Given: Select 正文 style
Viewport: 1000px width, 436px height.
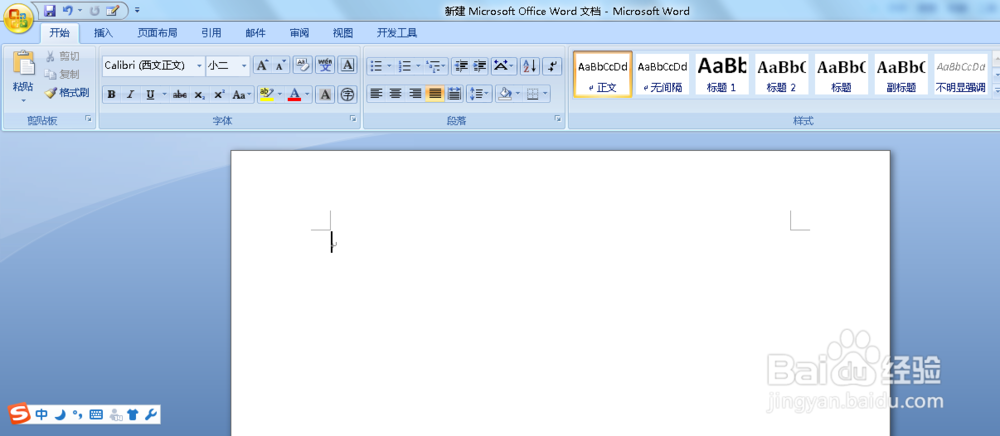Looking at the screenshot, I should [x=603, y=74].
